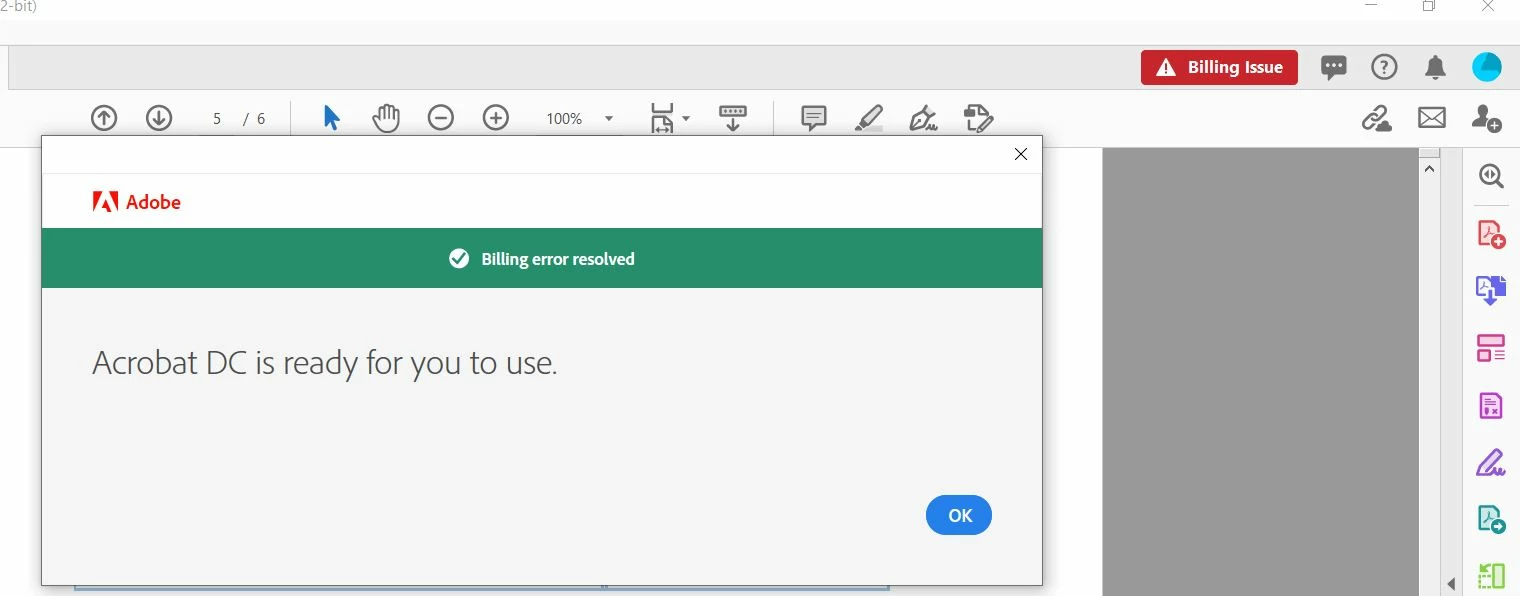The height and width of the screenshot is (596, 1520).
Task: Send the file by email
Action: click(x=1432, y=118)
